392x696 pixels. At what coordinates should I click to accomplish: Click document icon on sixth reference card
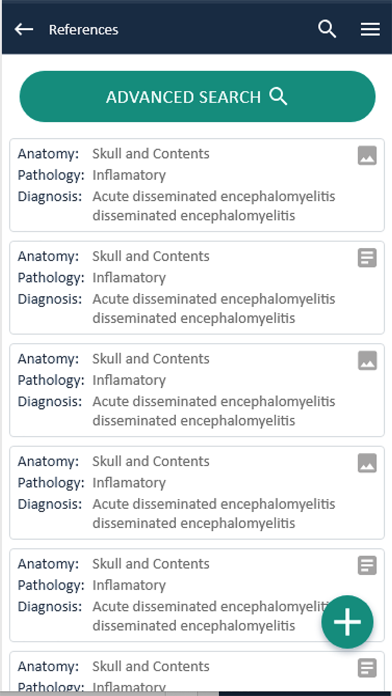coord(367,668)
